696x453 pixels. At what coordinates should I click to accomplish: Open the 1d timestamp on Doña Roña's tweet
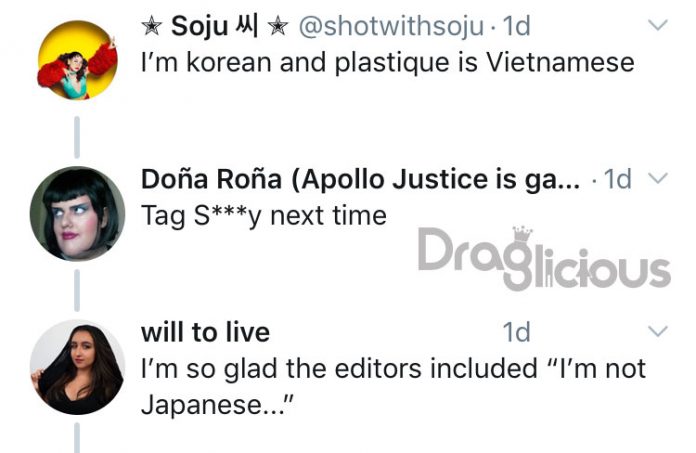[x=617, y=179]
